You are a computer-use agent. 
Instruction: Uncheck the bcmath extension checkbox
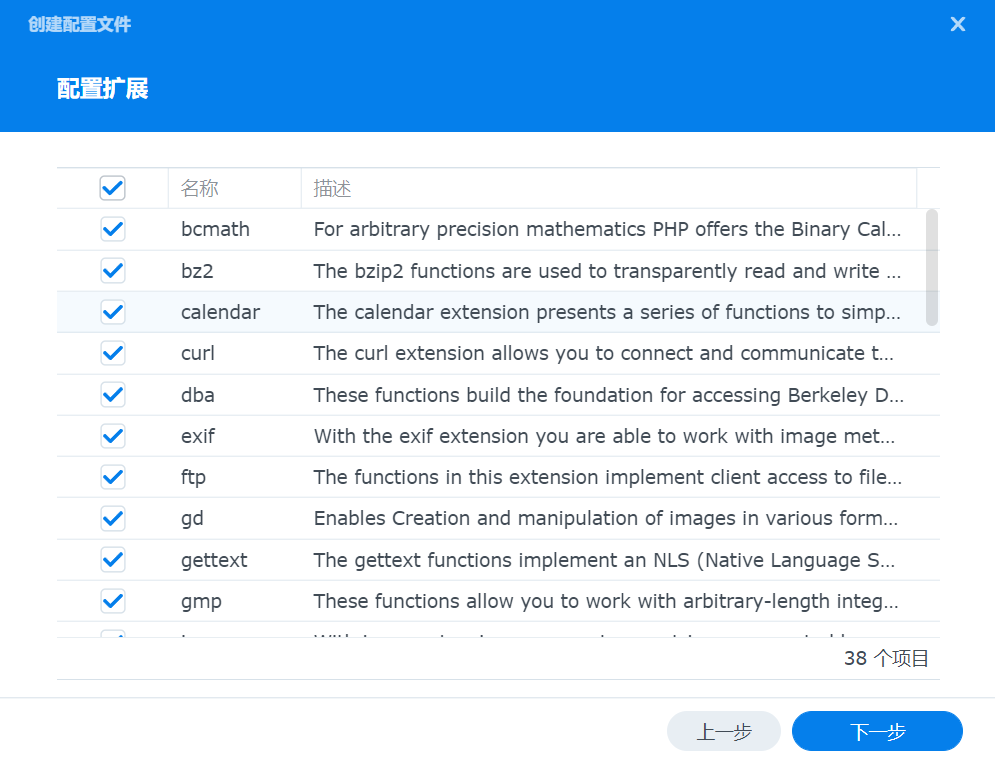tap(112, 229)
